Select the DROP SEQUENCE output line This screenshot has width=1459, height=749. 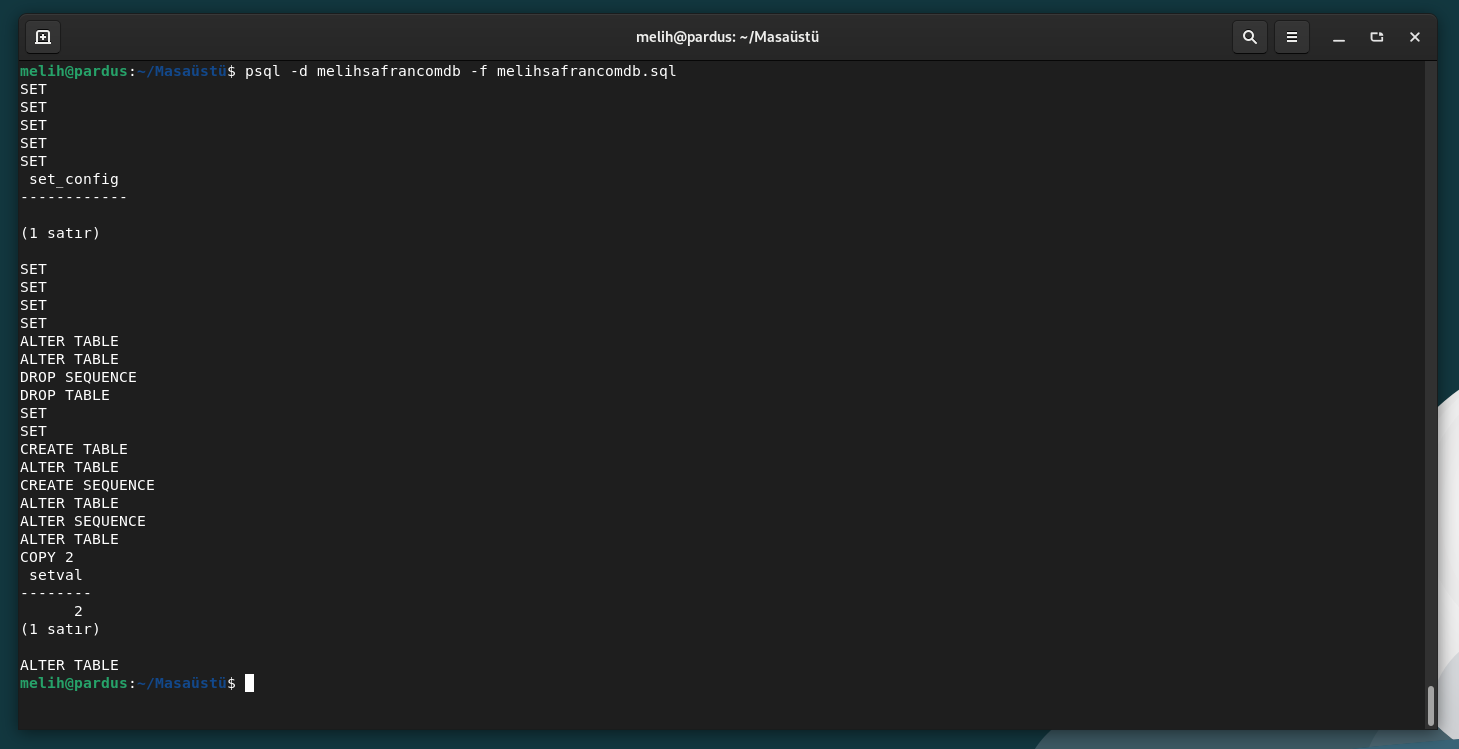click(78, 377)
